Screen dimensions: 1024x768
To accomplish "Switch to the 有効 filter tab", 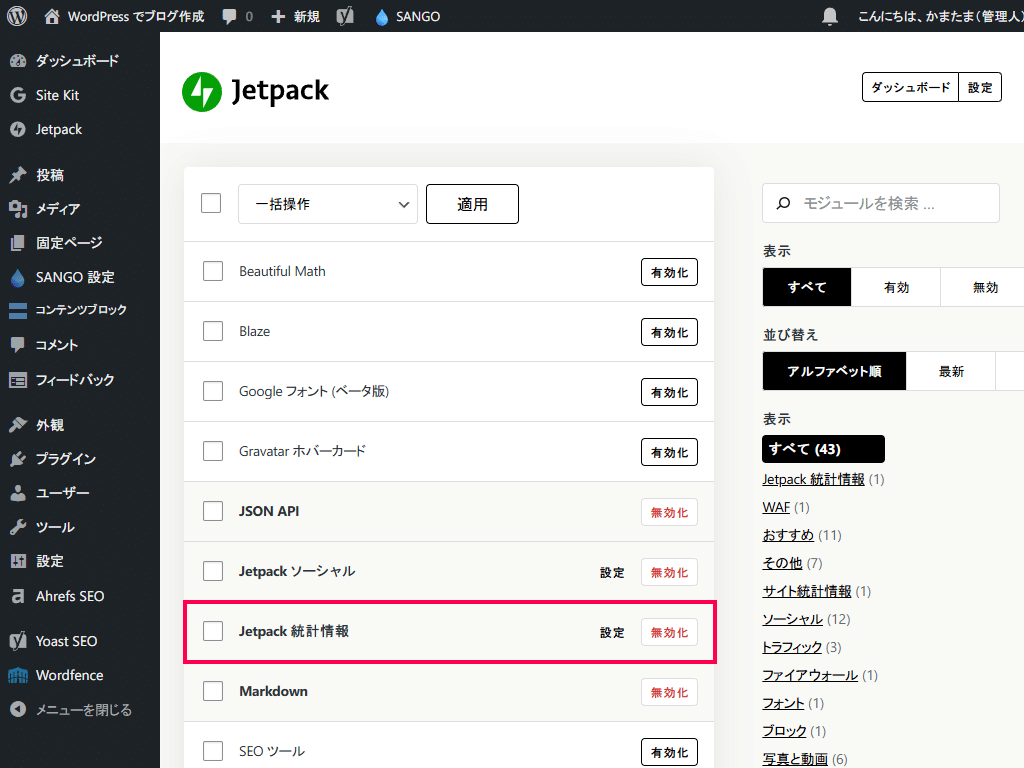I will click(x=896, y=287).
